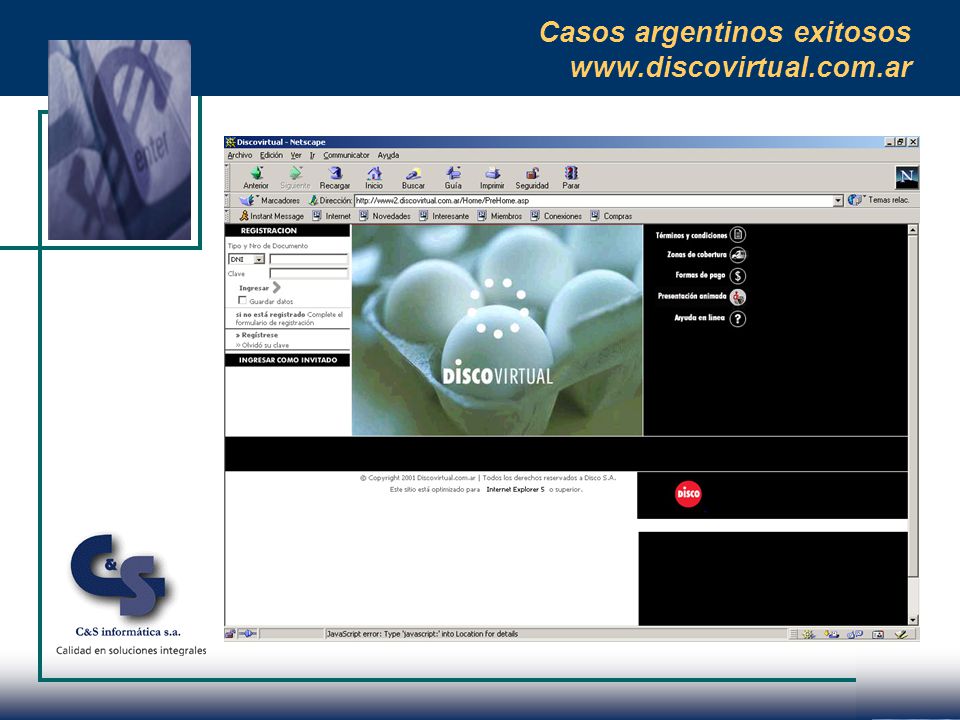Viewport: 960px width, 720px height.
Task: Click the Términos y condiciones document icon
Action: coord(738,234)
